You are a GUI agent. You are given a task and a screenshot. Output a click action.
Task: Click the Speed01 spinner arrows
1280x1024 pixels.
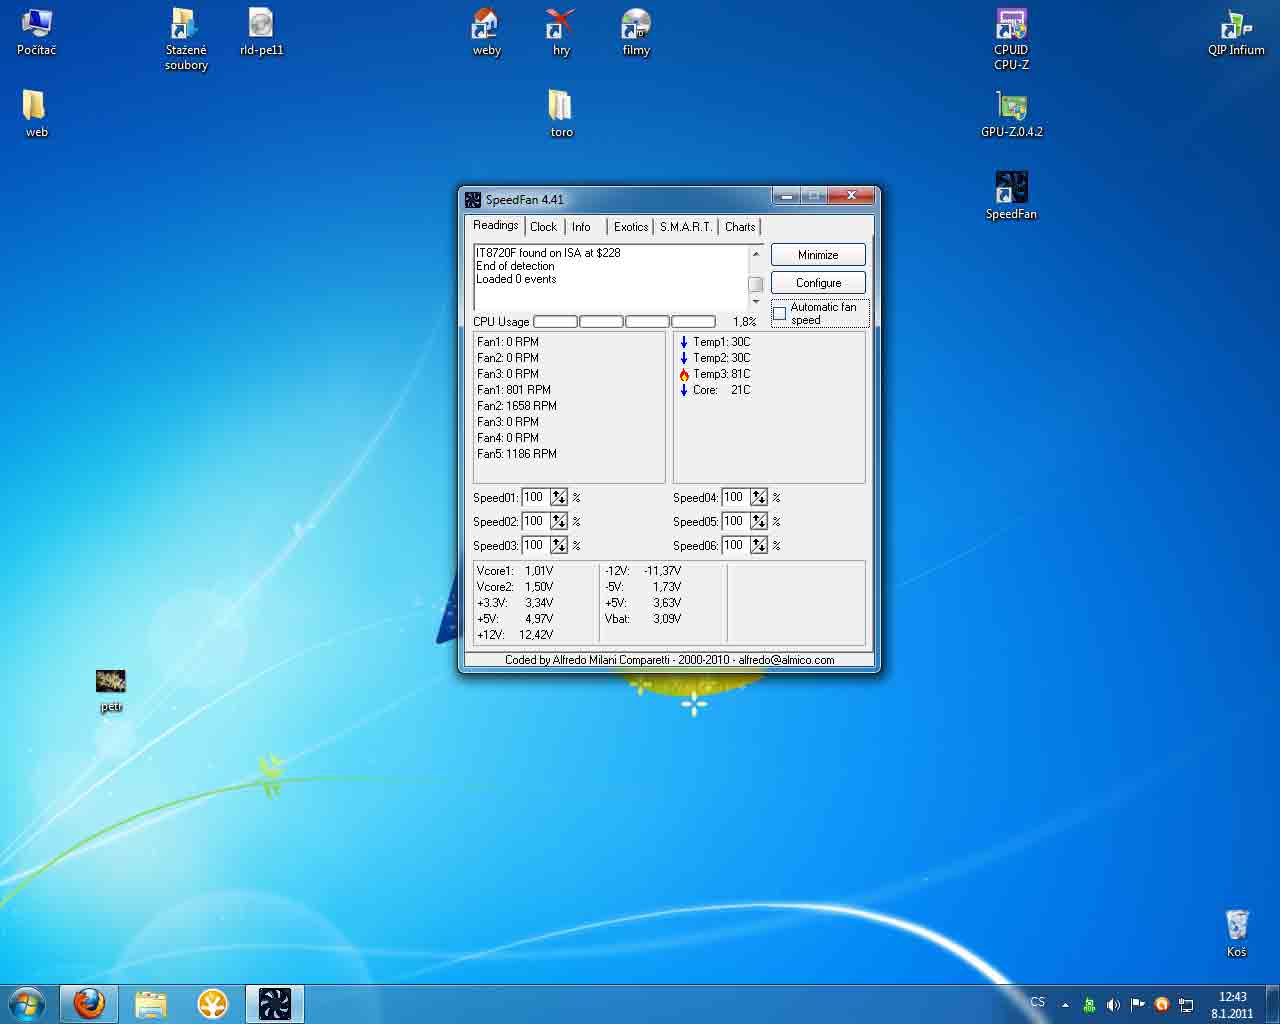point(559,497)
